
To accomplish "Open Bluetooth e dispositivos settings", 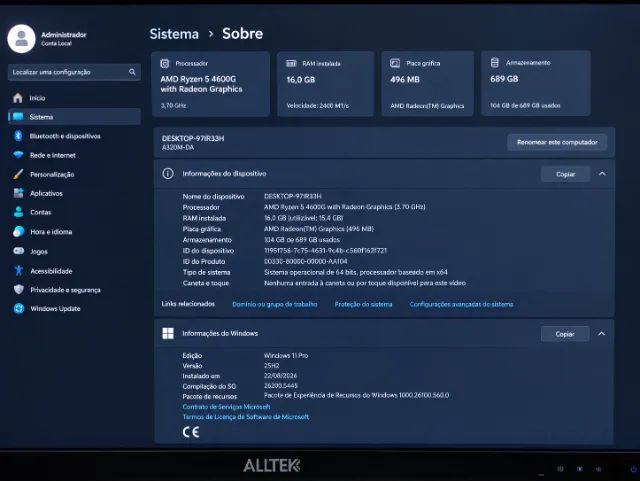I will (74, 136).
